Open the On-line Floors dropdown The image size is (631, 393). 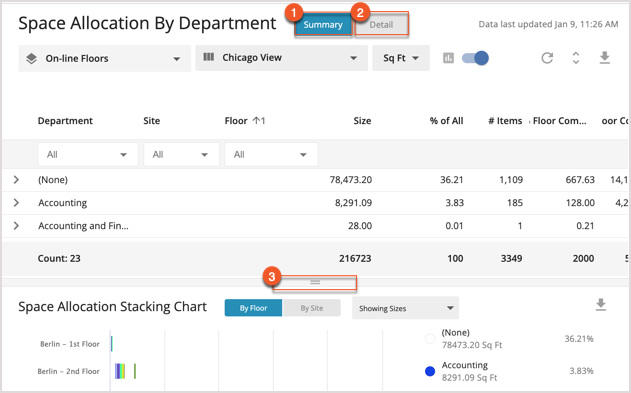point(105,59)
